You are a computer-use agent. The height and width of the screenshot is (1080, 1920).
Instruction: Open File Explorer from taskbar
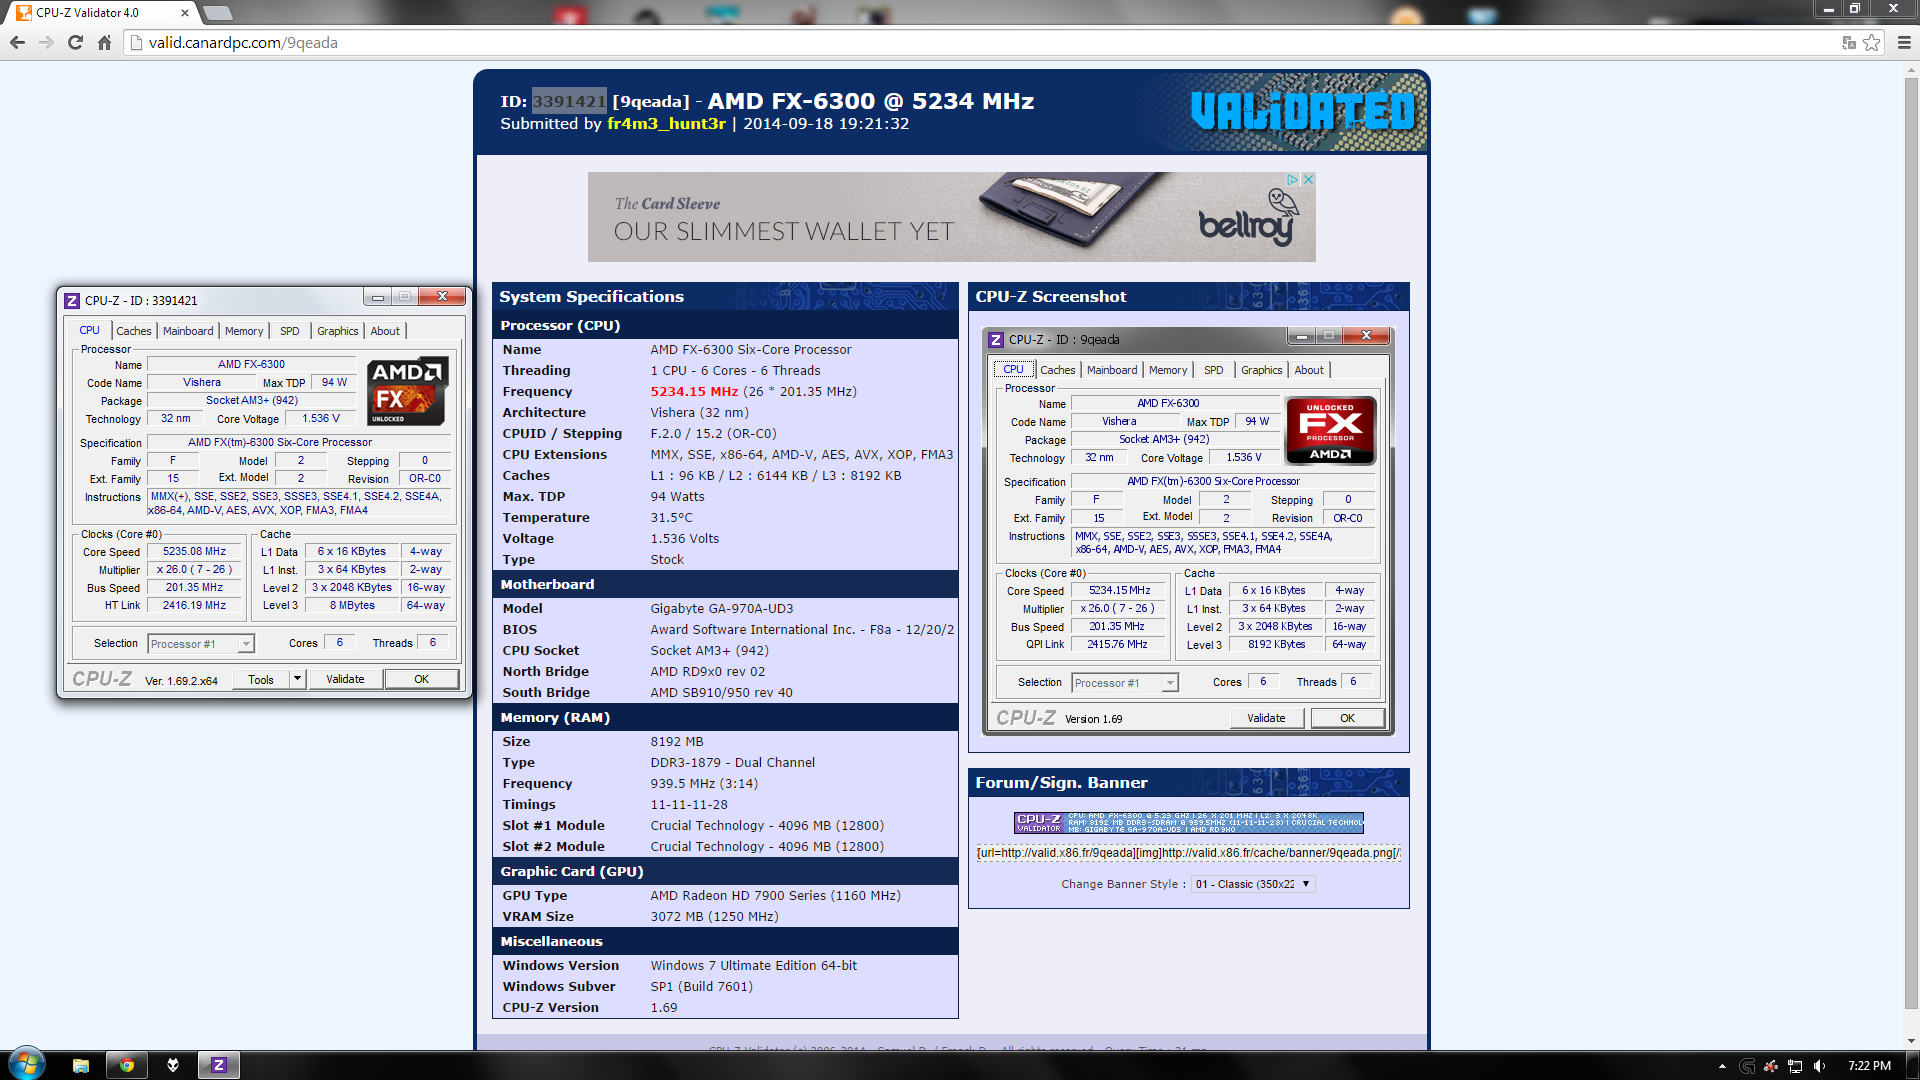pyautogui.click(x=81, y=1065)
